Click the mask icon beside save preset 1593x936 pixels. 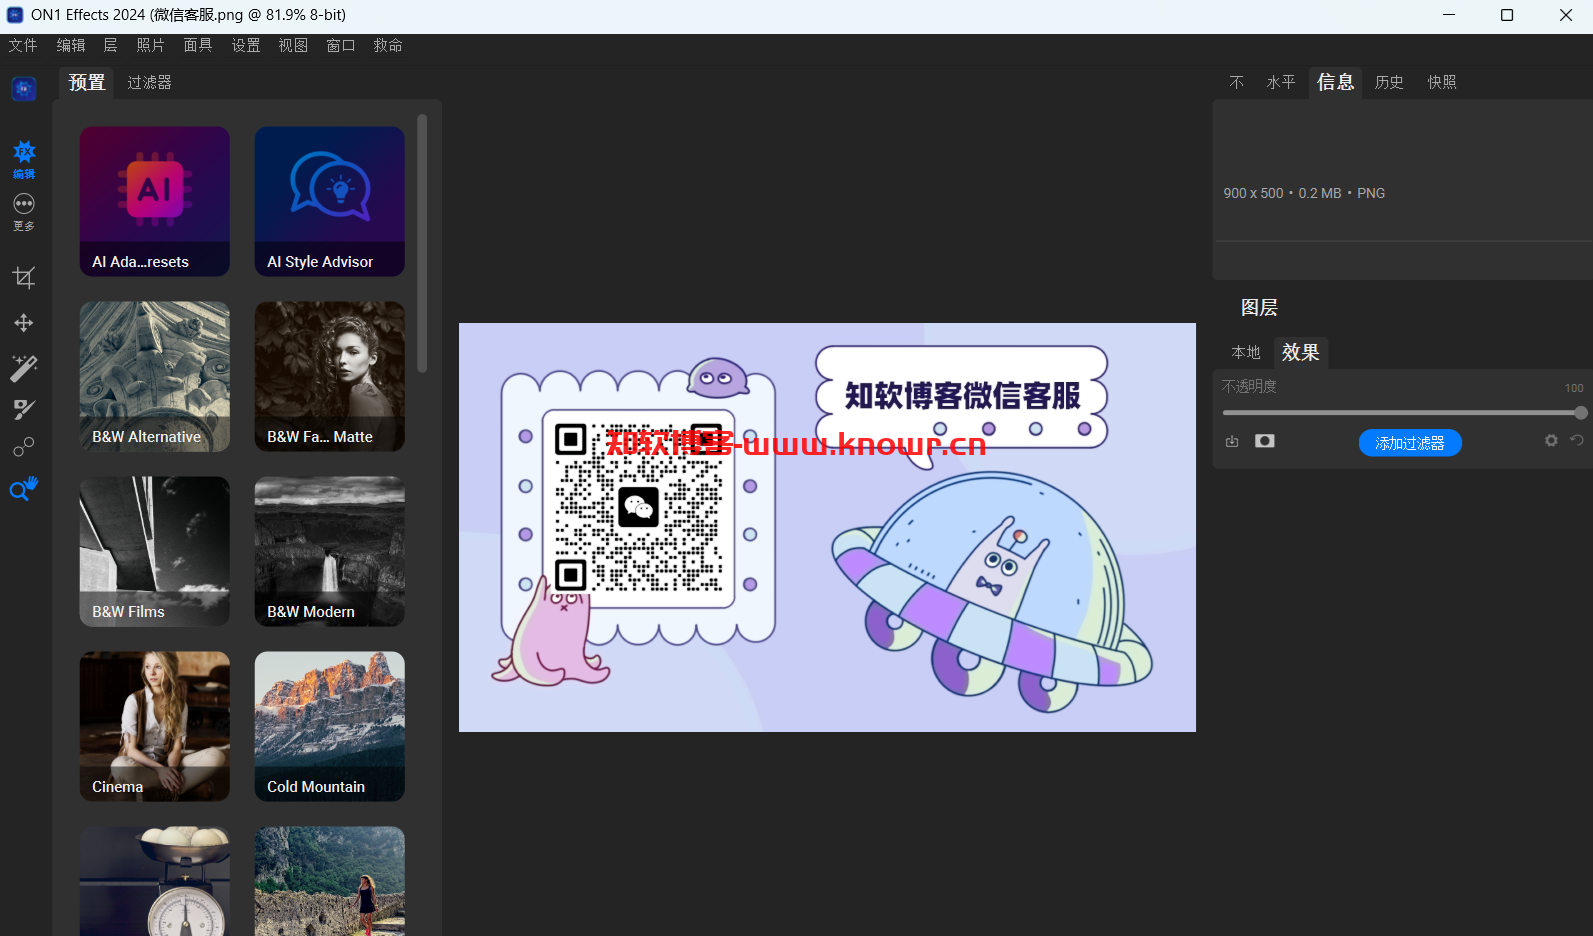click(x=1265, y=441)
